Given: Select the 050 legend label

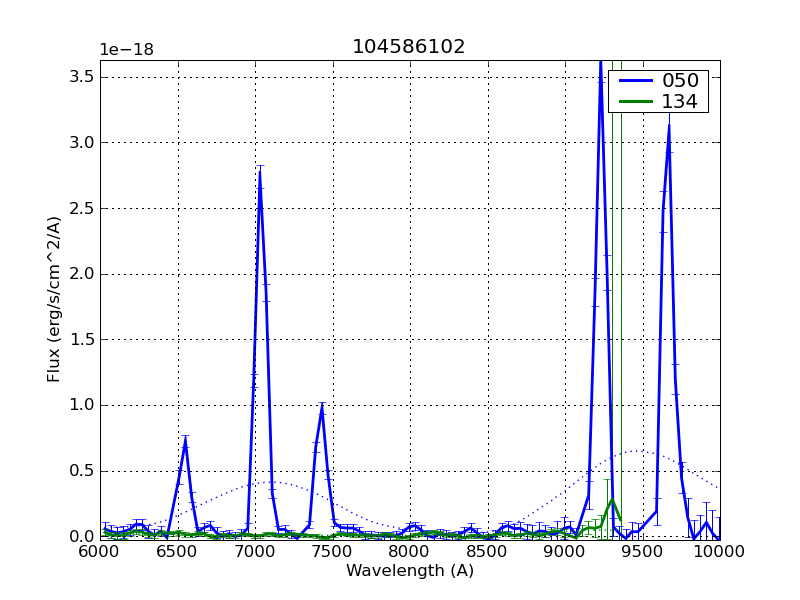Looking at the screenshot, I should tap(680, 81).
